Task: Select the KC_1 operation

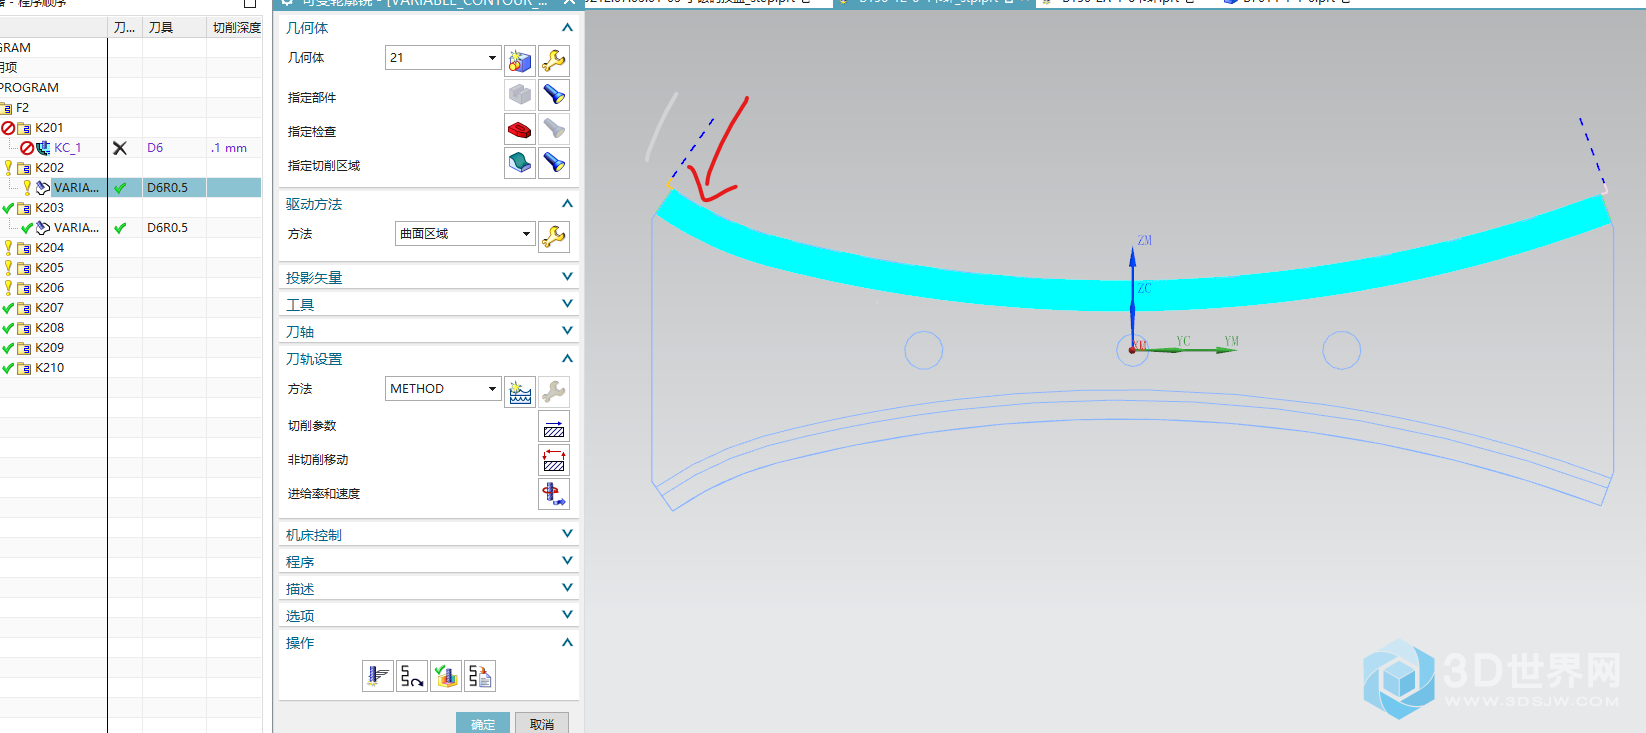Action: point(67,148)
